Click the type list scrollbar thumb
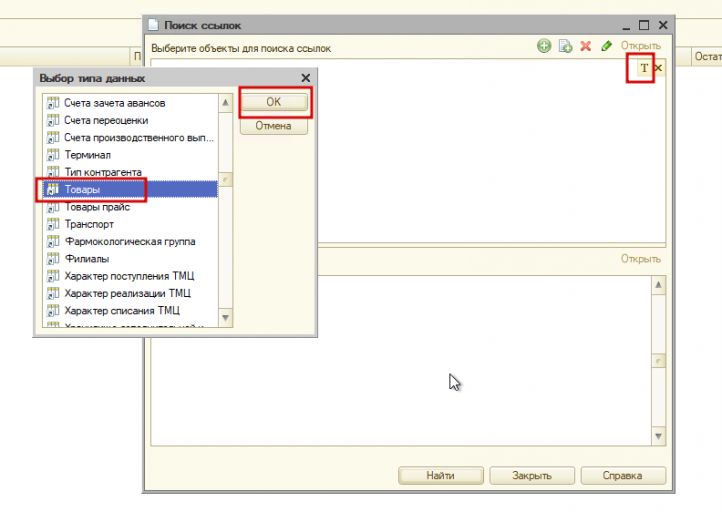Screen dimensions: 722x512 click(x=226, y=179)
